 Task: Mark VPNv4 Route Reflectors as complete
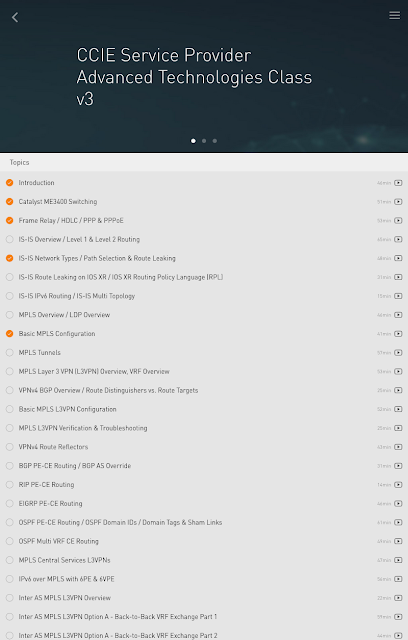9,447
